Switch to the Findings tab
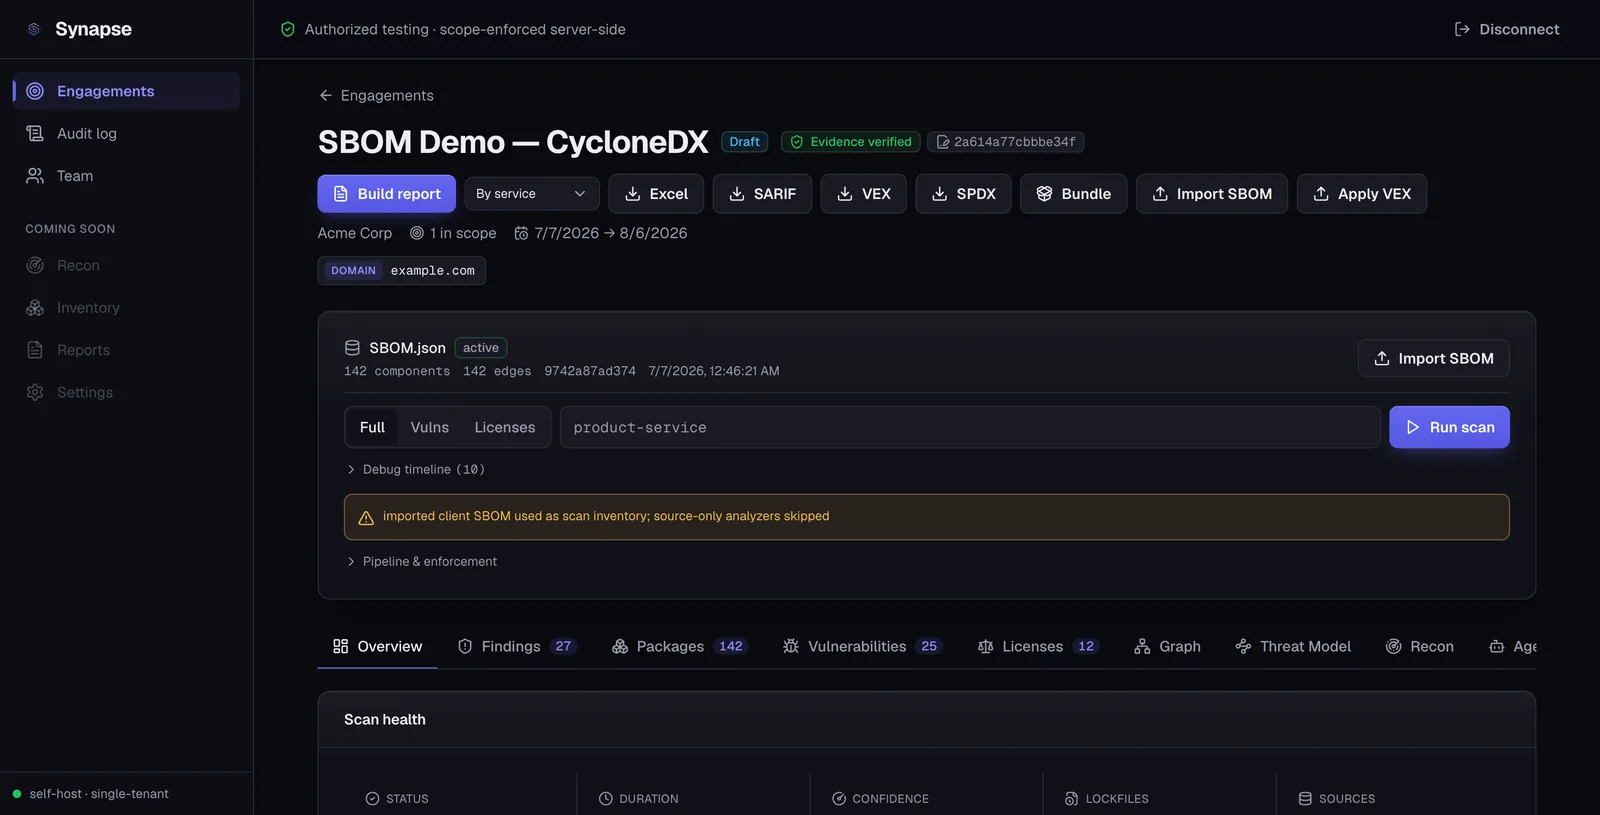Screen dimensions: 1600x815 point(517,647)
